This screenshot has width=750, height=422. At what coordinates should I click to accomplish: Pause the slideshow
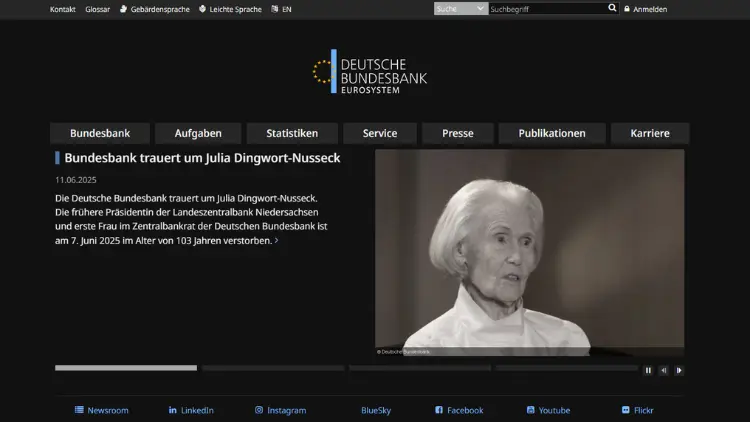click(648, 370)
